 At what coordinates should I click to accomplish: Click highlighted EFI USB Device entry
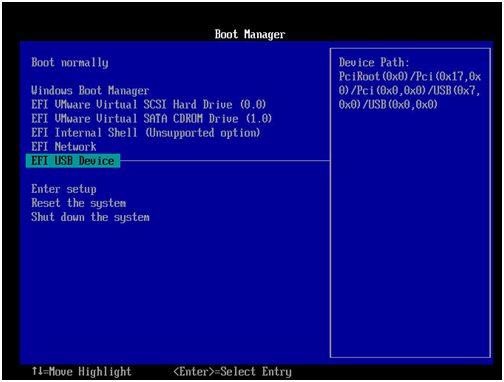click(73, 161)
